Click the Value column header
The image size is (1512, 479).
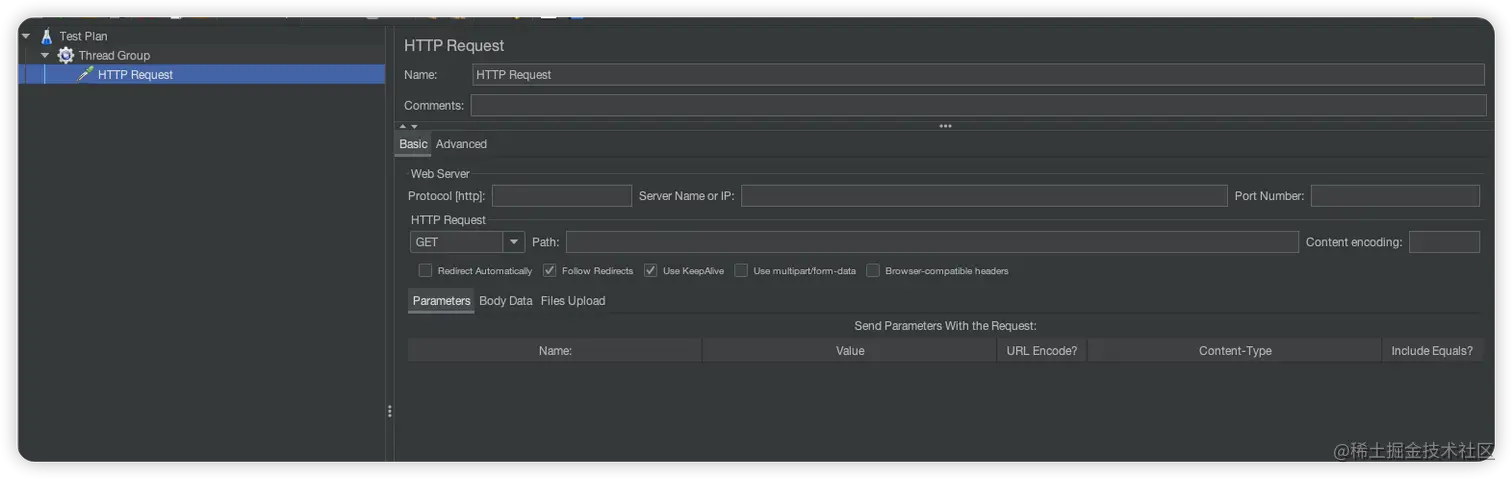pyautogui.click(x=850, y=351)
